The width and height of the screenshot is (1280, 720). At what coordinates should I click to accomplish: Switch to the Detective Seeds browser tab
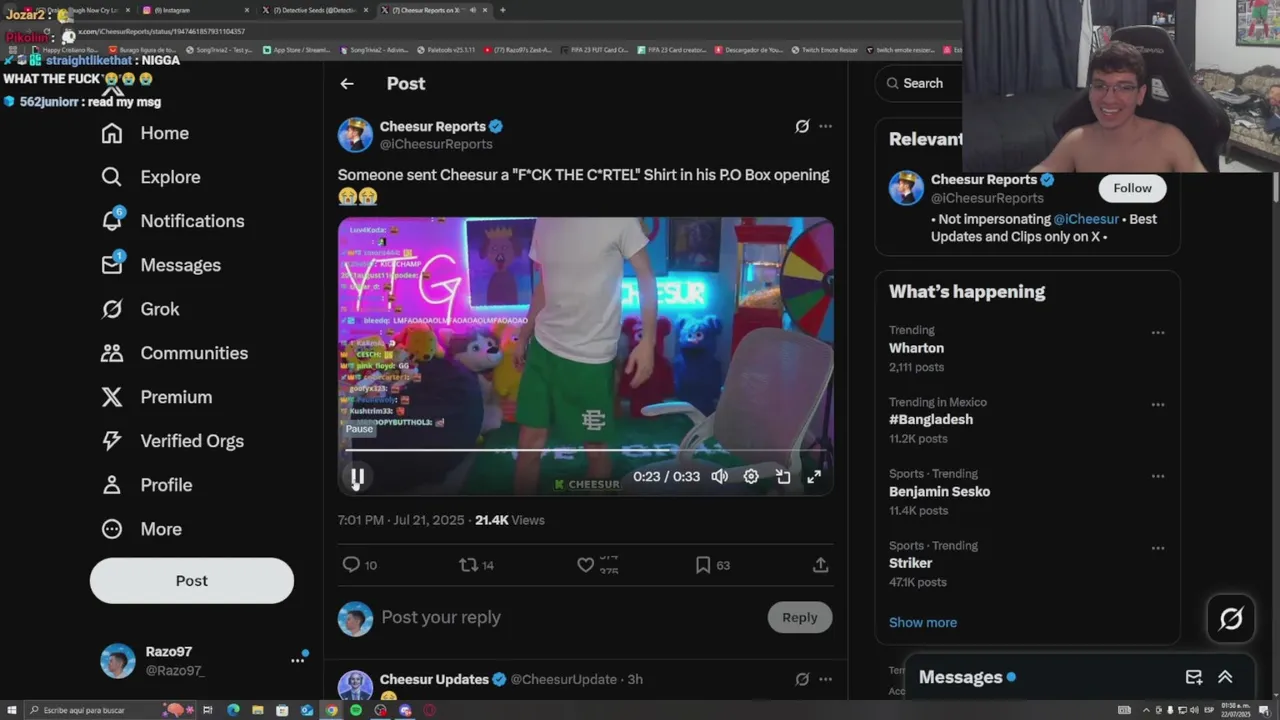coord(315,10)
